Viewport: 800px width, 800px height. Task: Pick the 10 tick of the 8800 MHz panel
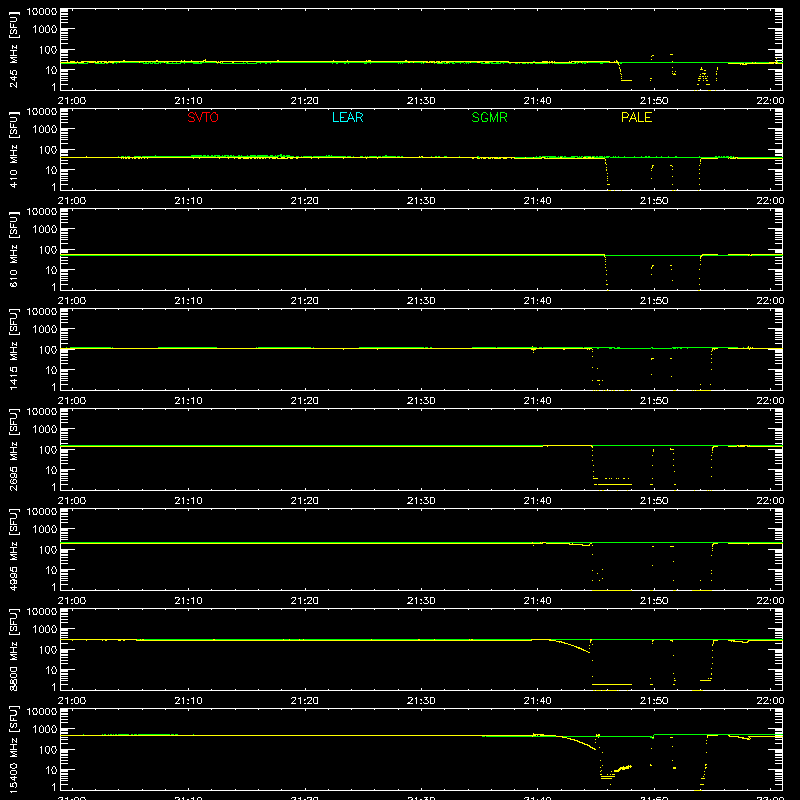pos(51,670)
